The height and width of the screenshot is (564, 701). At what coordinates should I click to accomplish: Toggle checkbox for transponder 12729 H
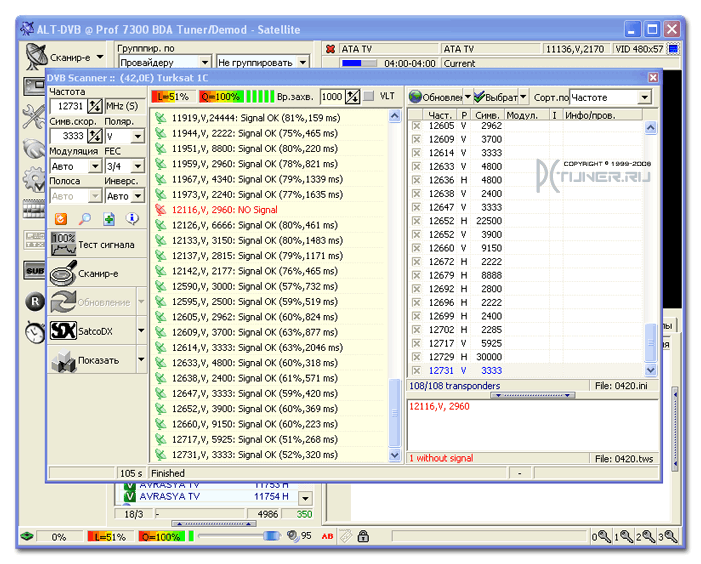[416, 357]
